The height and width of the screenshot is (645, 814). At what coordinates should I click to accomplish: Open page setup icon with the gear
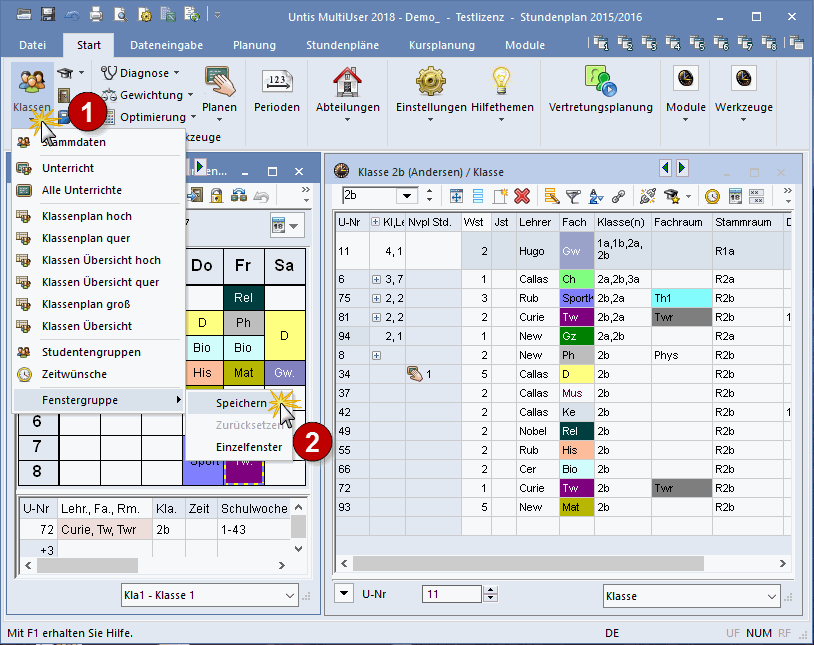[144, 15]
